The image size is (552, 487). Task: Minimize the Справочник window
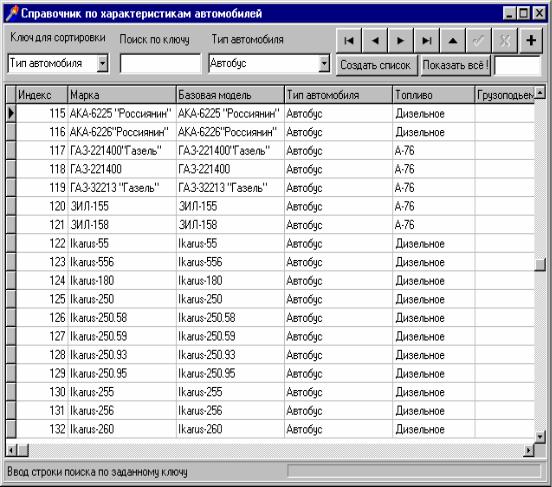[509, 13]
